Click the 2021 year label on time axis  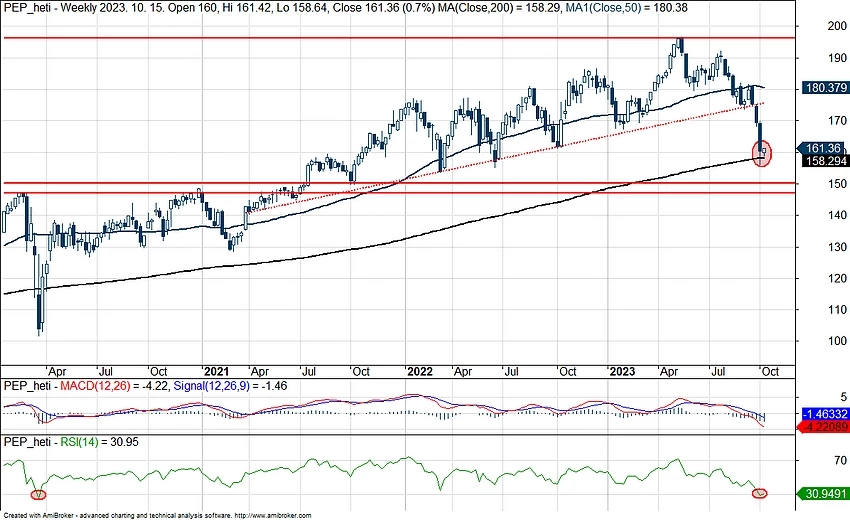coord(216,371)
